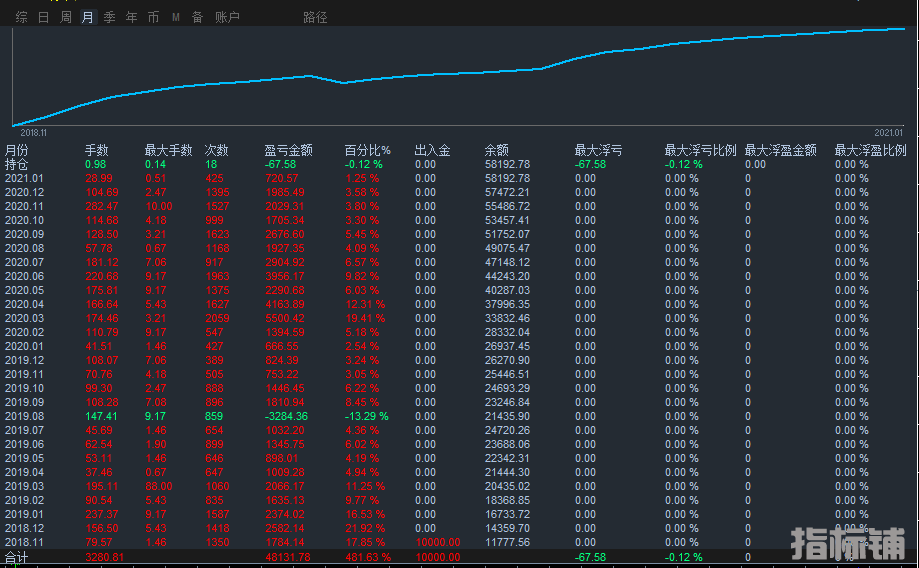Open the 币 currency tab
The image size is (919, 568).
[154, 18]
